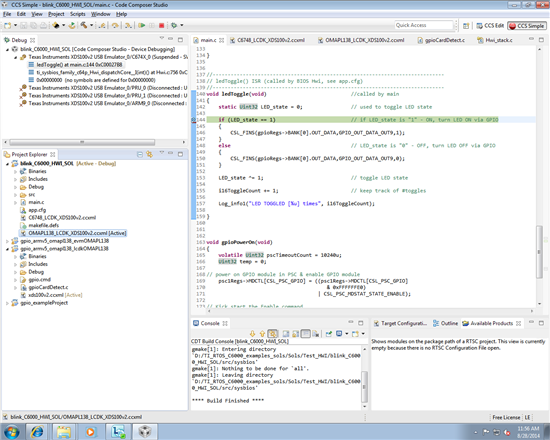Collapse blink_C6000_HWI_SOL project tree
Screen dimensions: 550x440
pos(7,164)
